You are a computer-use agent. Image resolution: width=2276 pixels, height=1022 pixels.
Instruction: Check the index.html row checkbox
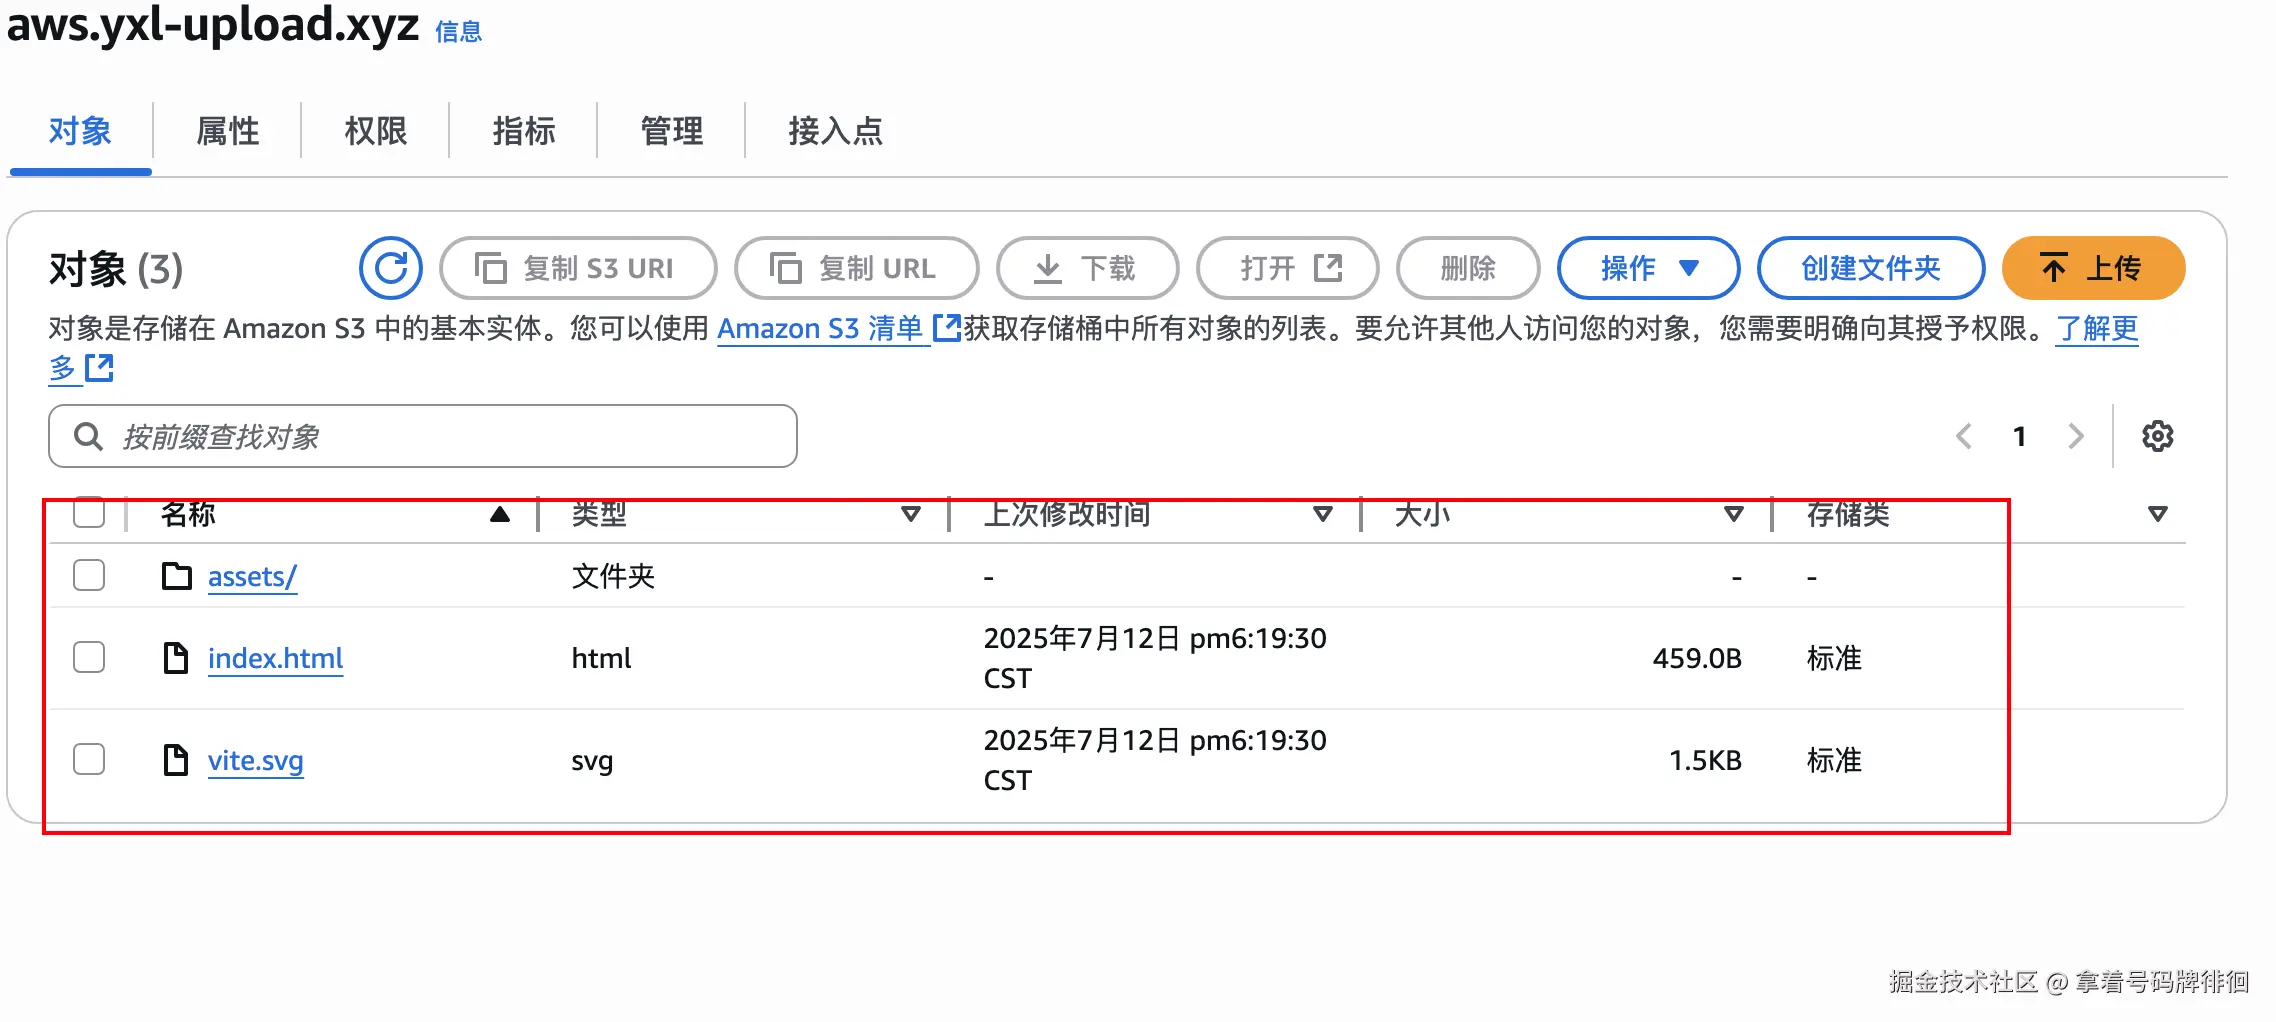click(89, 657)
